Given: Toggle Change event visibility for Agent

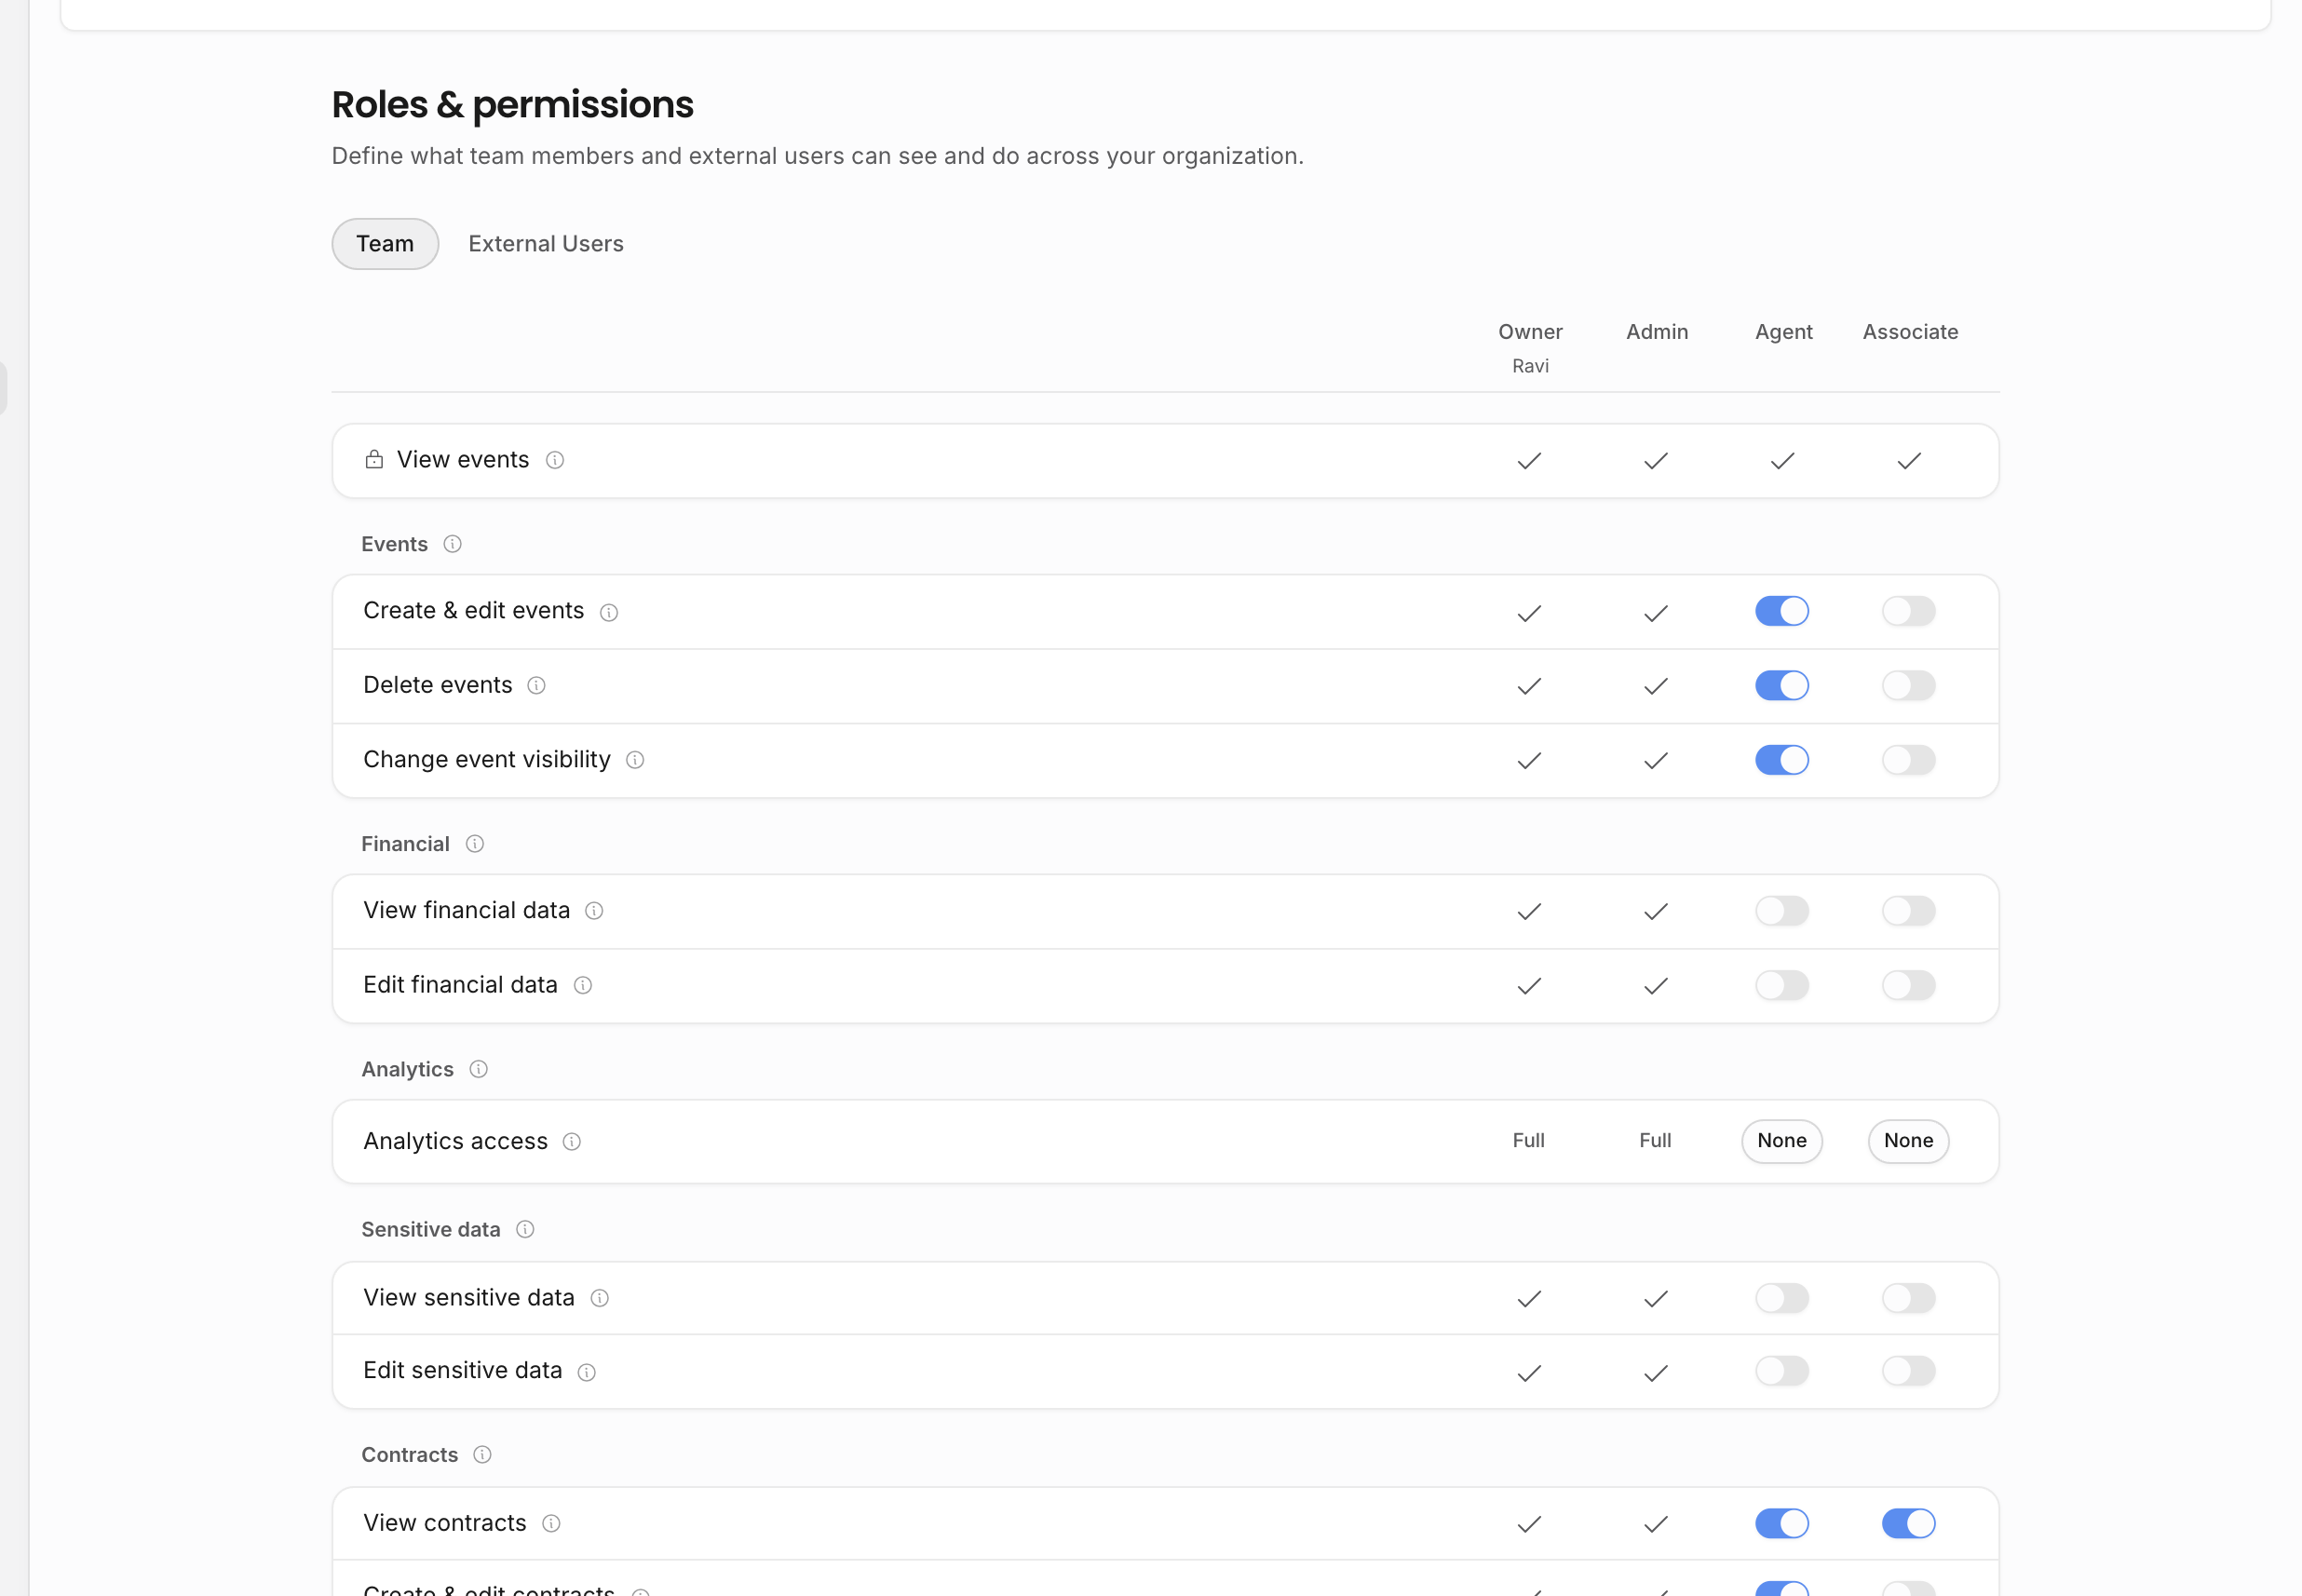Looking at the screenshot, I should pos(1782,760).
